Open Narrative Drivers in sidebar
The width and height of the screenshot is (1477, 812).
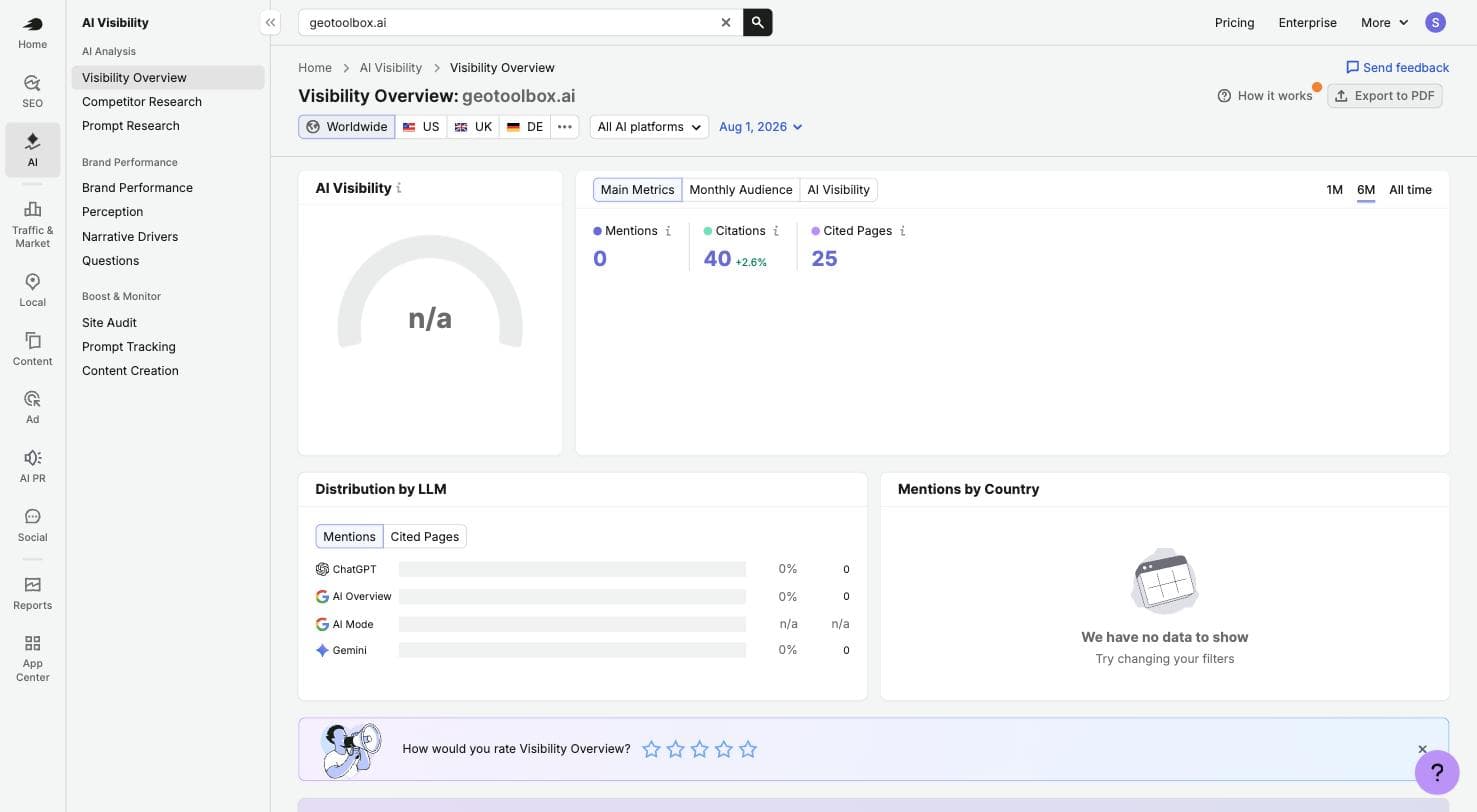tap(130, 237)
